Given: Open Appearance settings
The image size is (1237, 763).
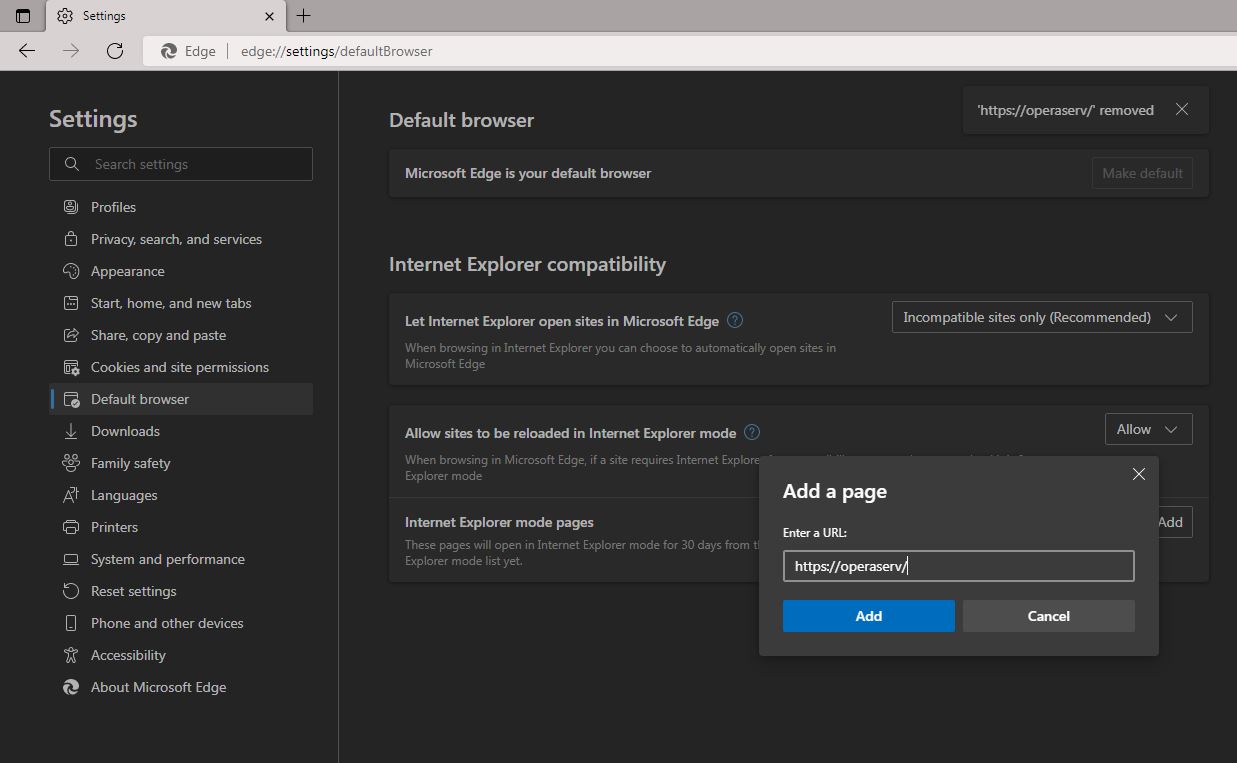Looking at the screenshot, I should pos(181,271).
